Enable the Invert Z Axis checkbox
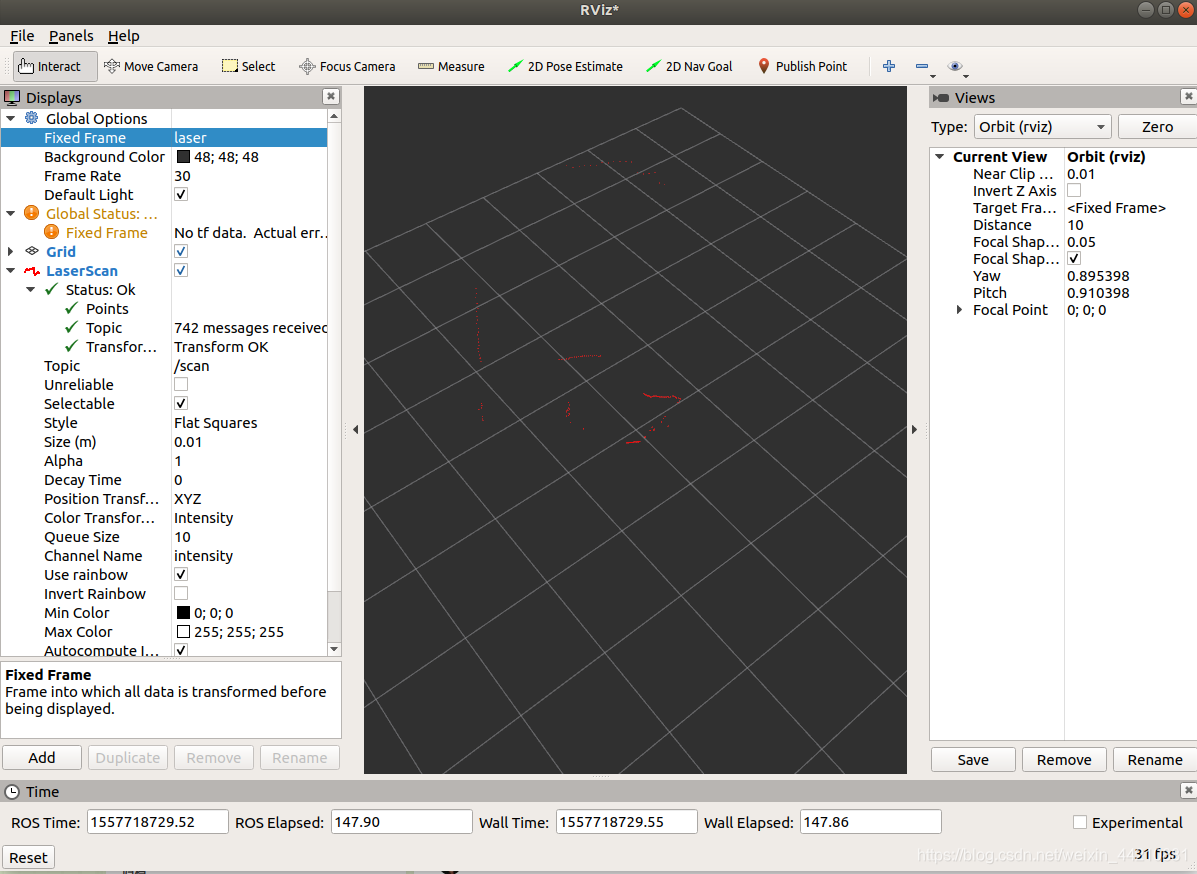The height and width of the screenshot is (874, 1197). (1074, 190)
